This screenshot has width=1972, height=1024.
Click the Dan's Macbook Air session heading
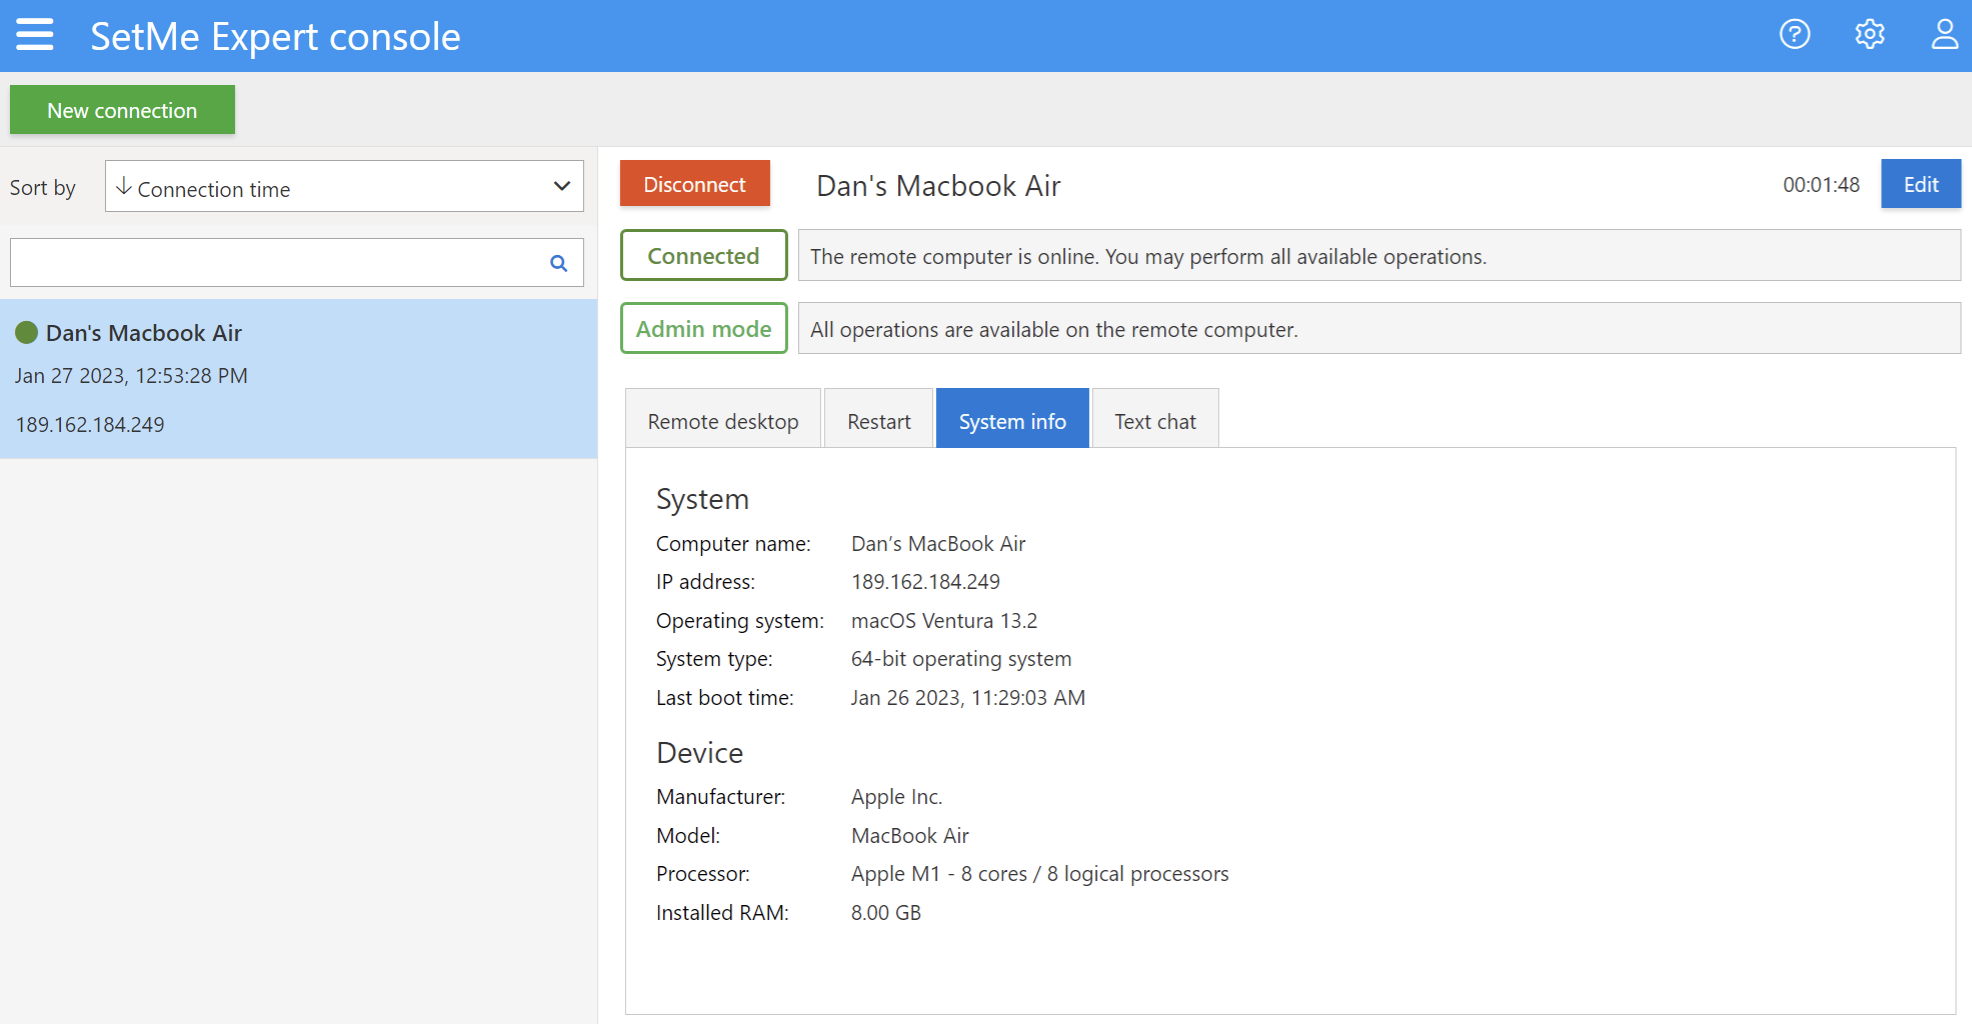click(x=938, y=186)
